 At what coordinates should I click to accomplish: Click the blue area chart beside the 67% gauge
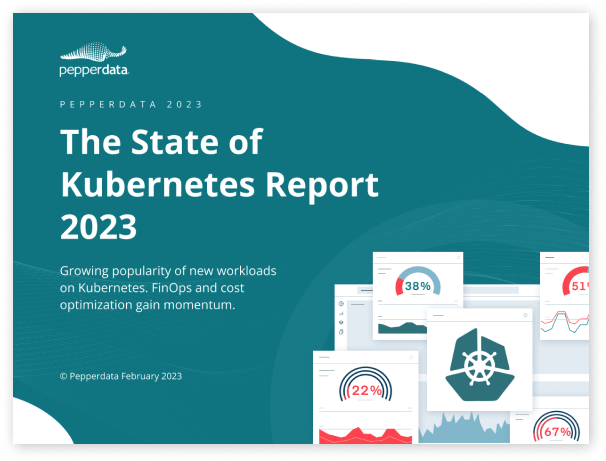click(x=464, y=428)
